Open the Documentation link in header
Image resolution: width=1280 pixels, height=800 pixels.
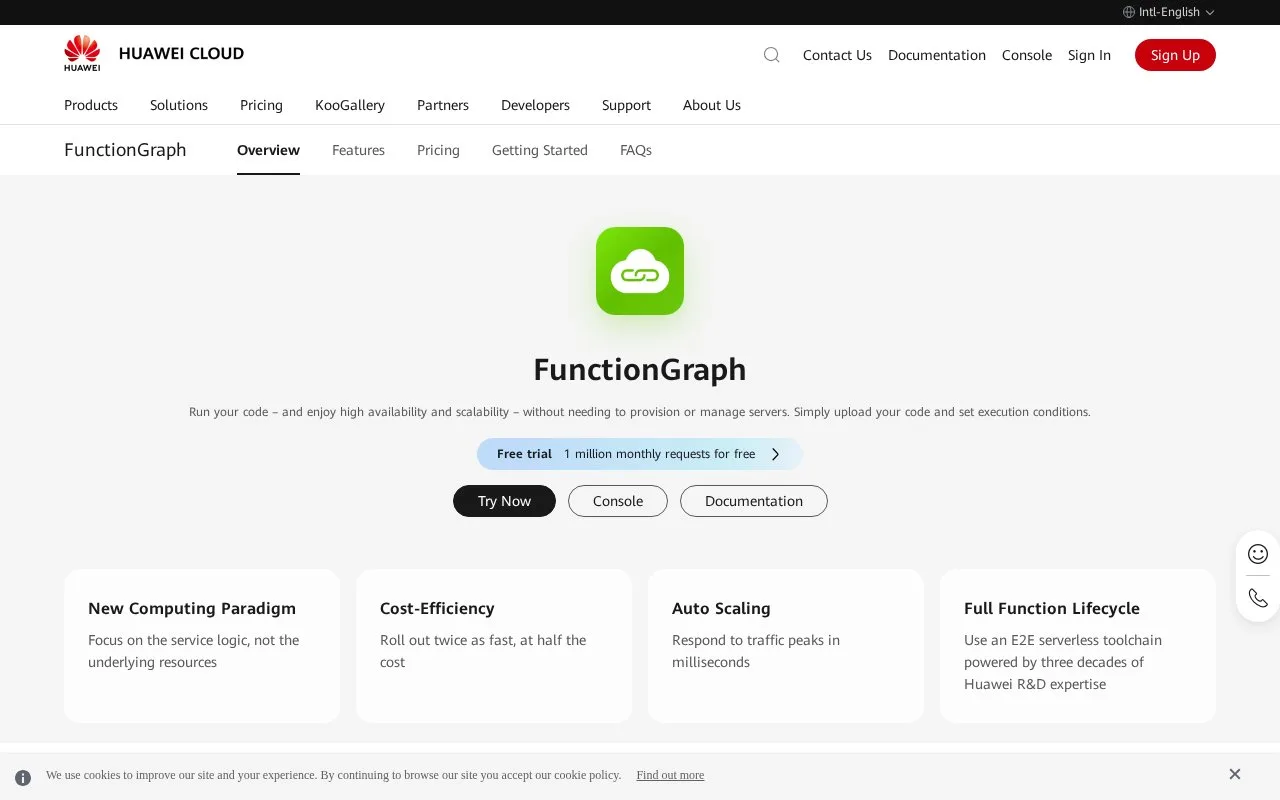(937, 55)
